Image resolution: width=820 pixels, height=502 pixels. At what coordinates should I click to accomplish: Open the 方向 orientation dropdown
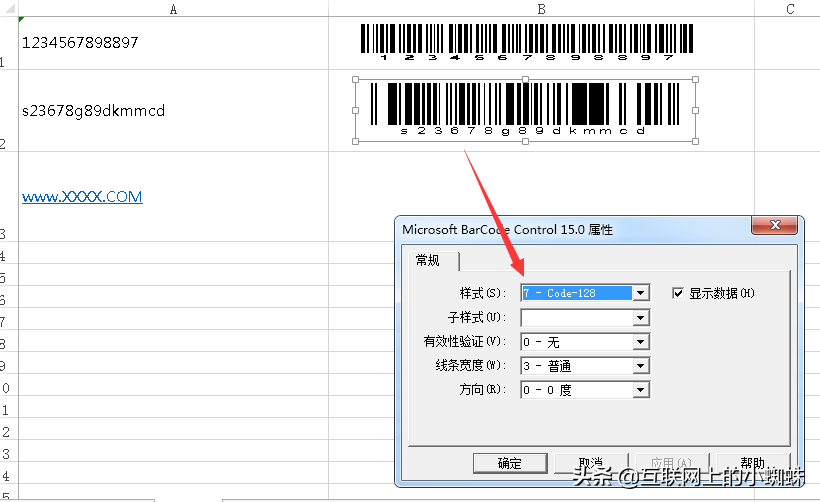(x=641, y=390)
